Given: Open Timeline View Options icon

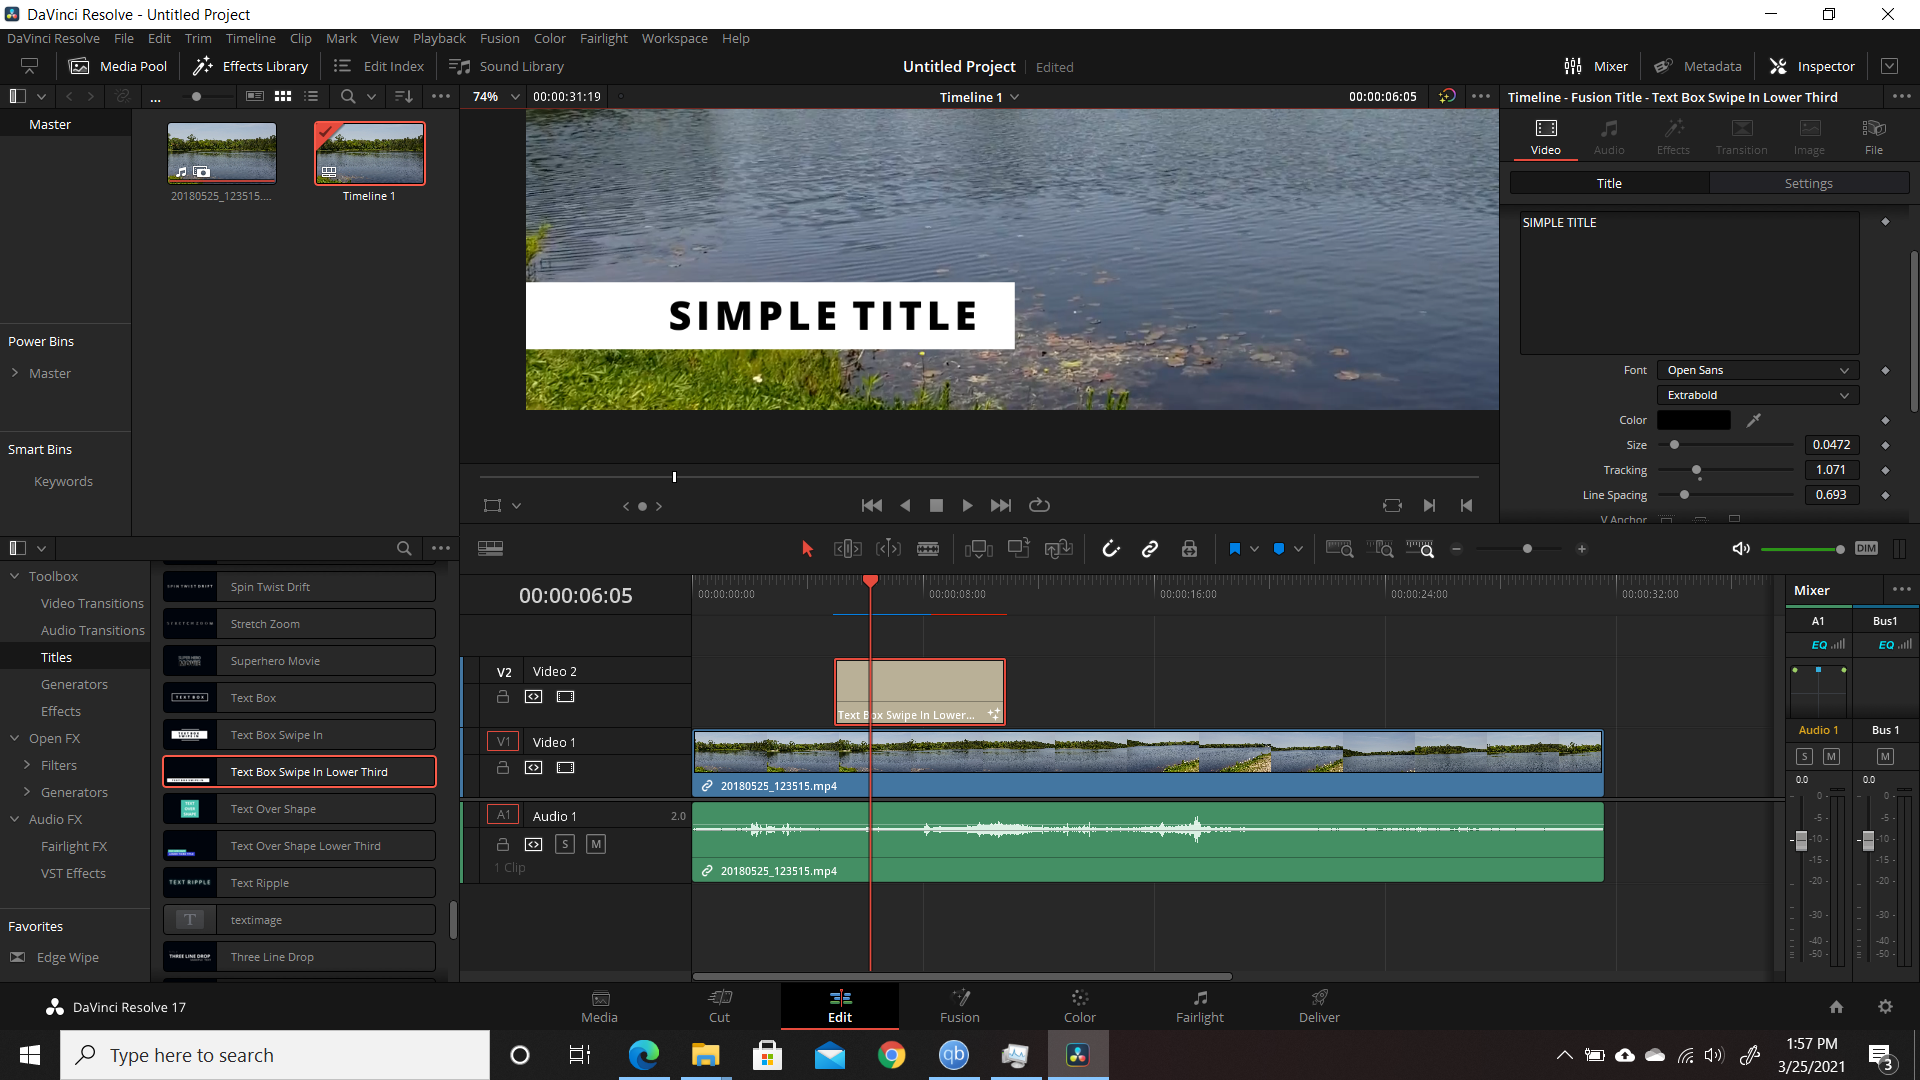Looking at the screenshot, I should 490,549.
